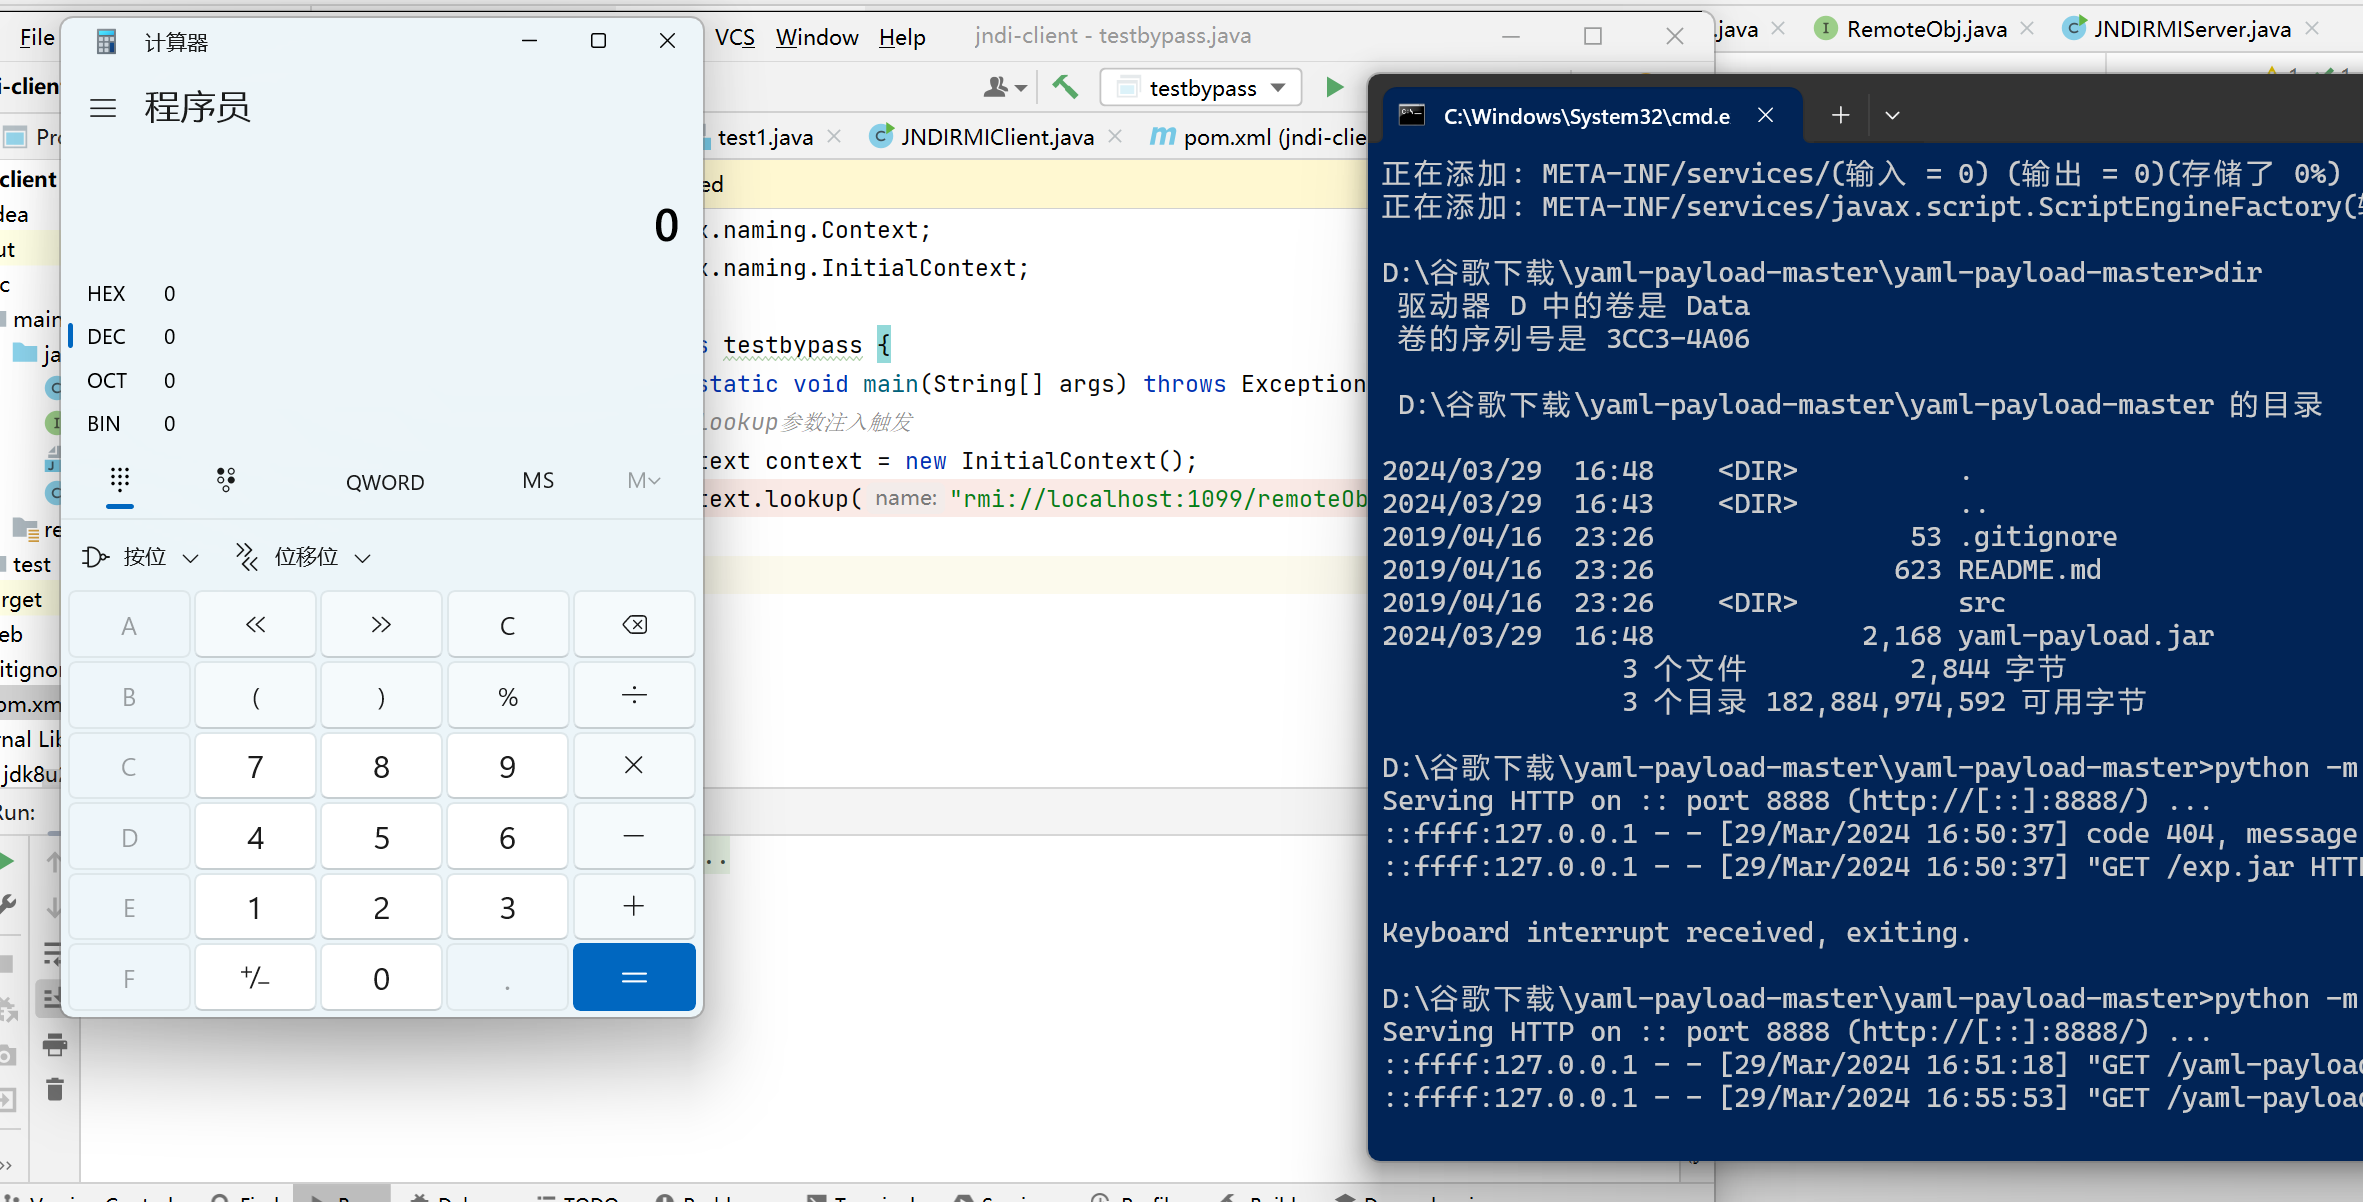Image resolution: width=2363 pixels, height=1202 pixels.
Task: Open the VCS menu in IntelliJ
Action: 735,37
